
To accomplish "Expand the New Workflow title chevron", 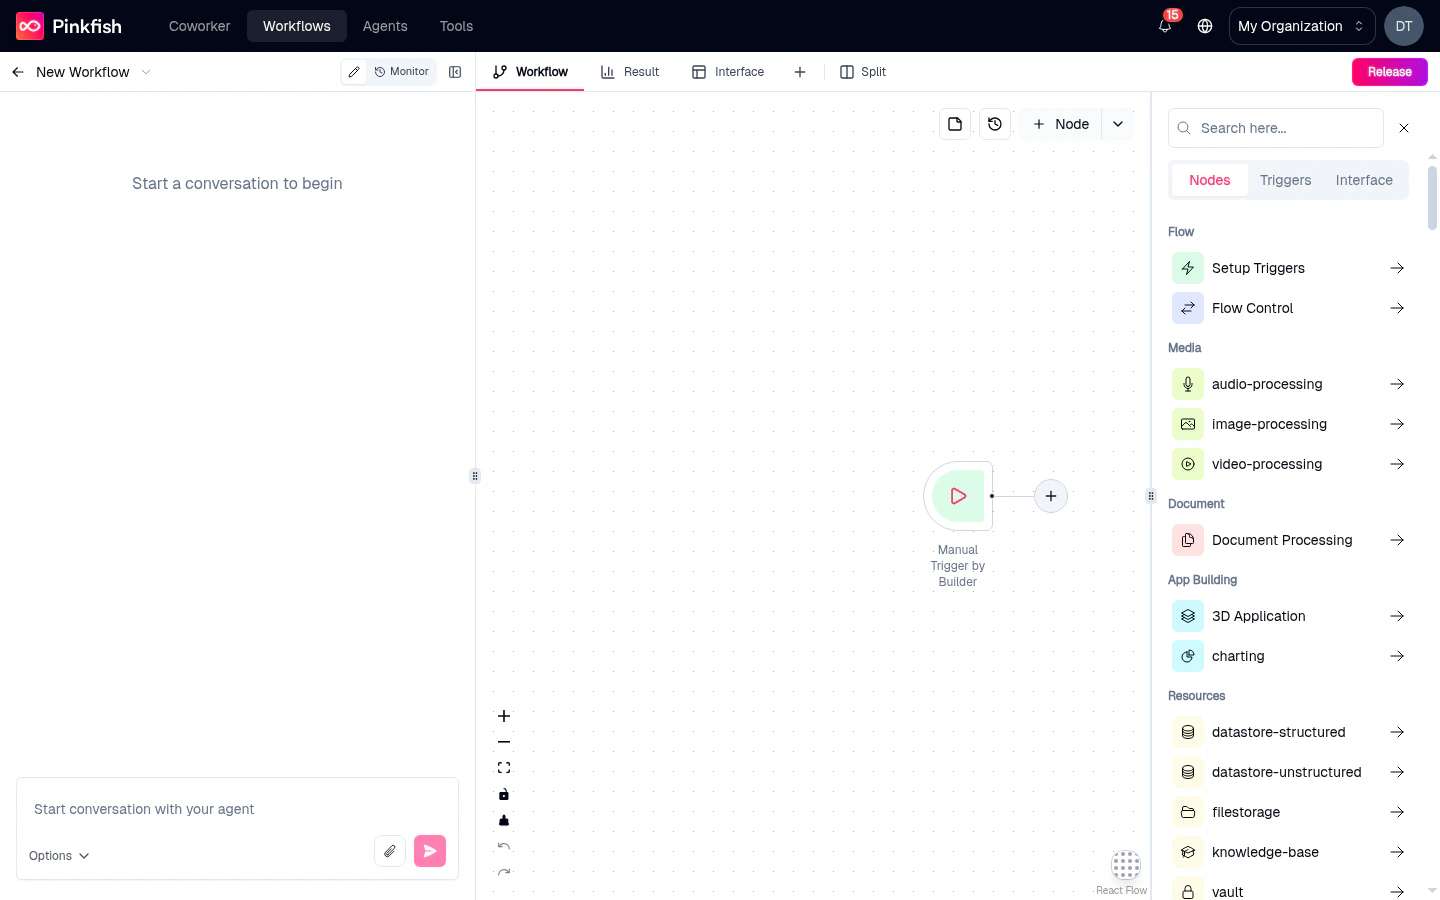I will (146, 72).
